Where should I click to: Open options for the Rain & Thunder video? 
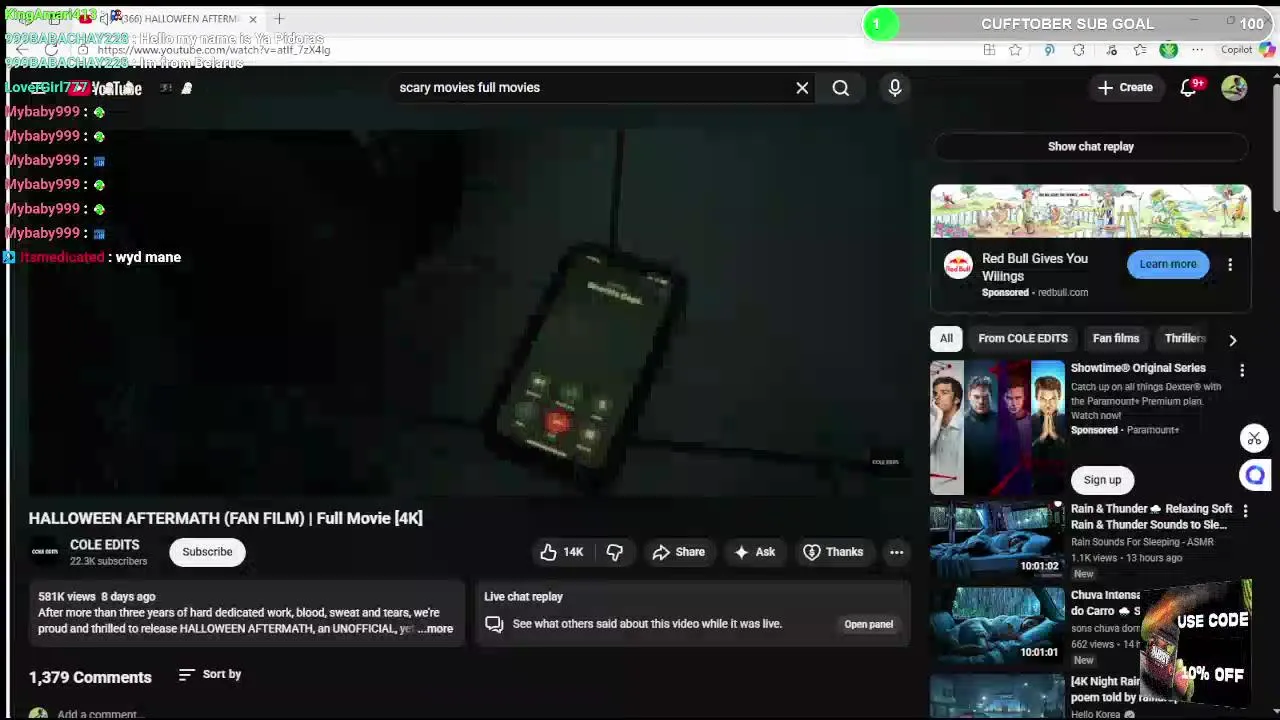pos(1245,511)
